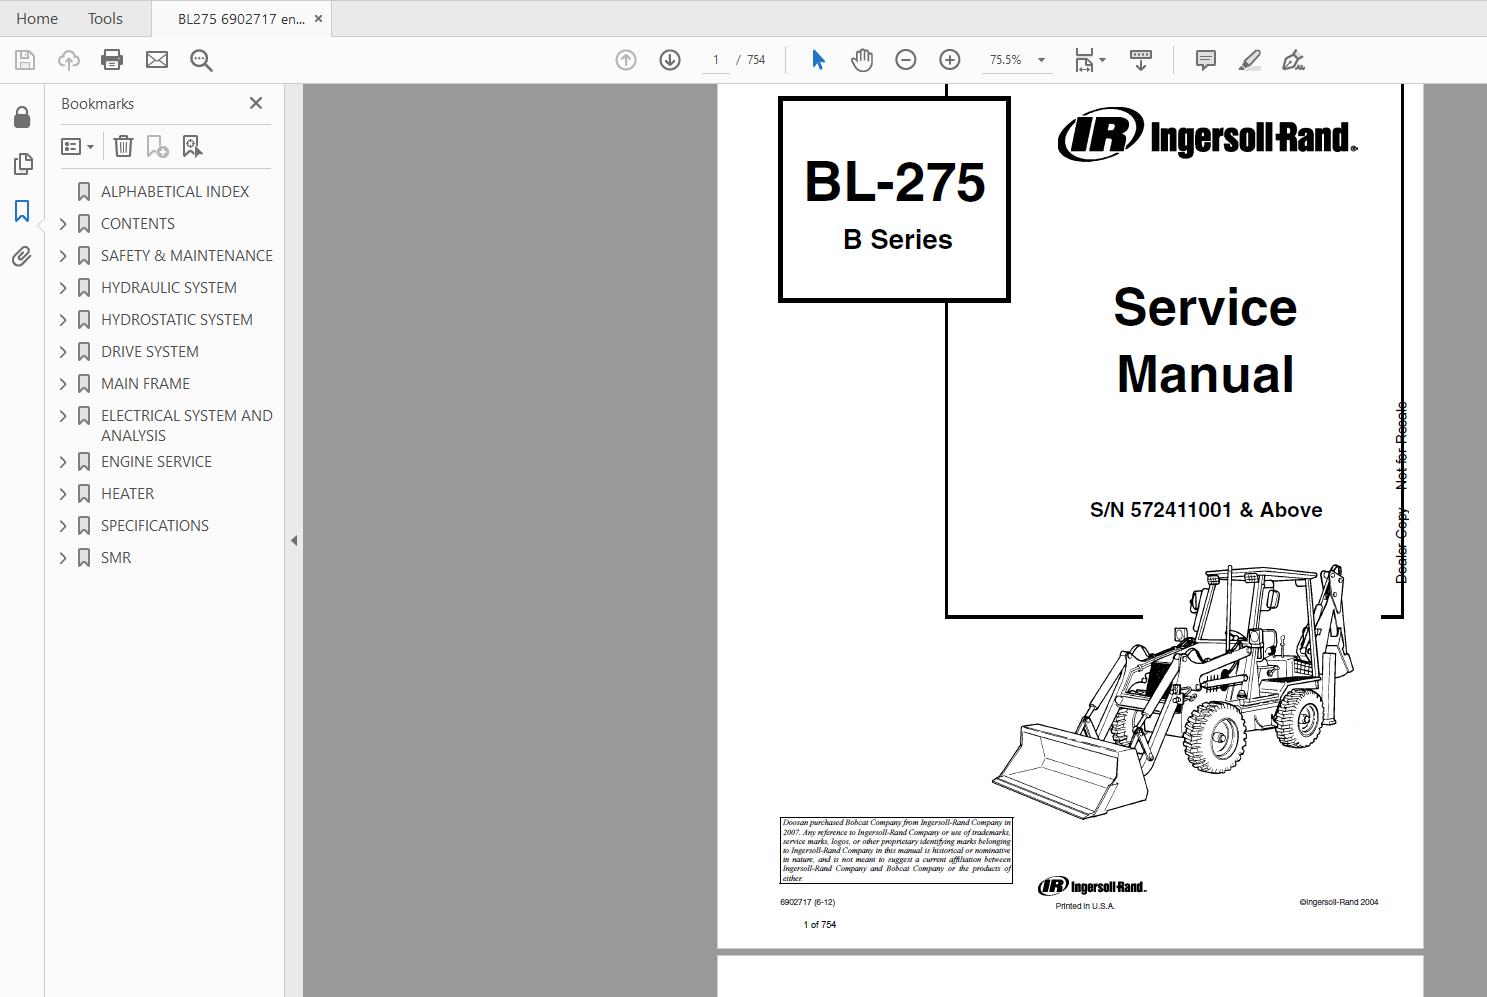Click the sign document pen icon
This screenshot has height=997, width=1487.
1293,60
